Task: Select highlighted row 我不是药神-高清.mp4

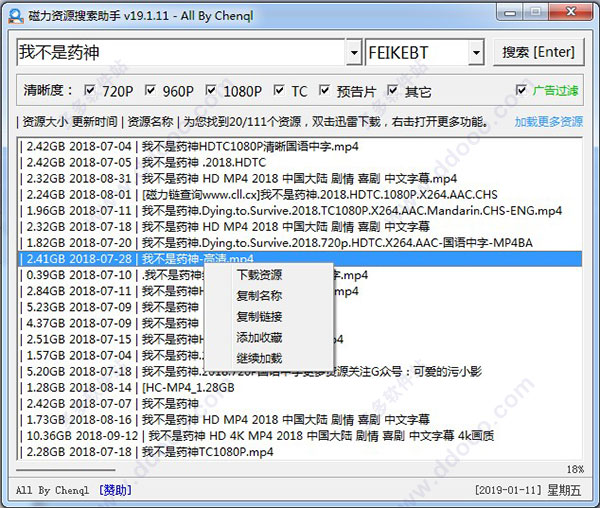Action: click(300, 259)
